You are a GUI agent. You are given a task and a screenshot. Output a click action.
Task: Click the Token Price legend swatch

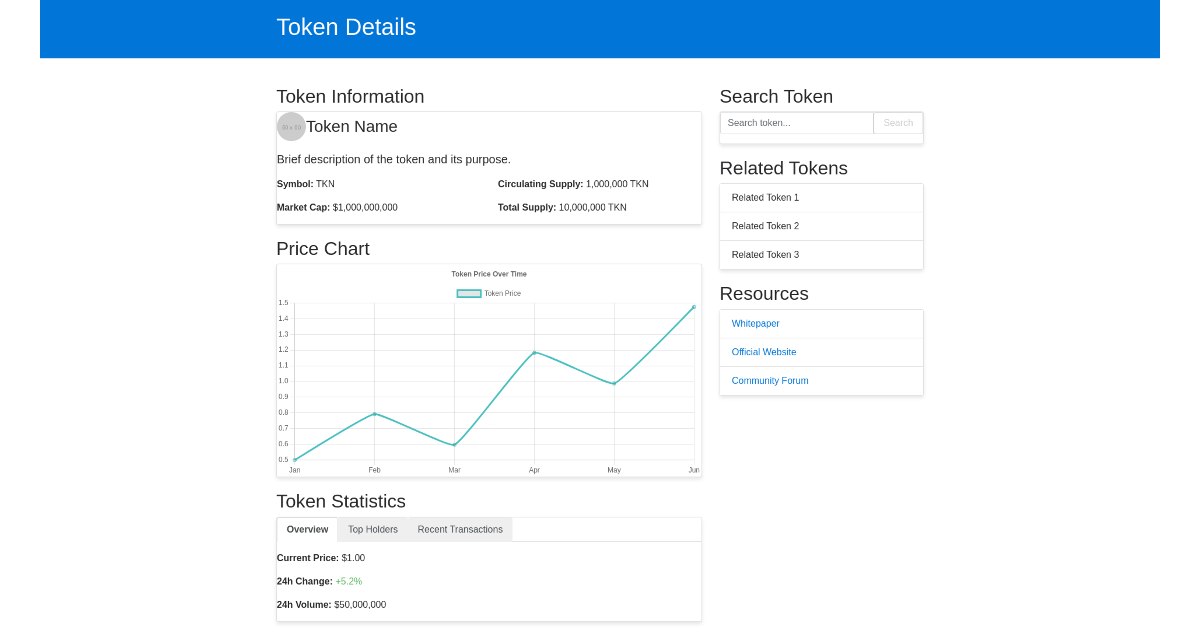tap(466, 293)
